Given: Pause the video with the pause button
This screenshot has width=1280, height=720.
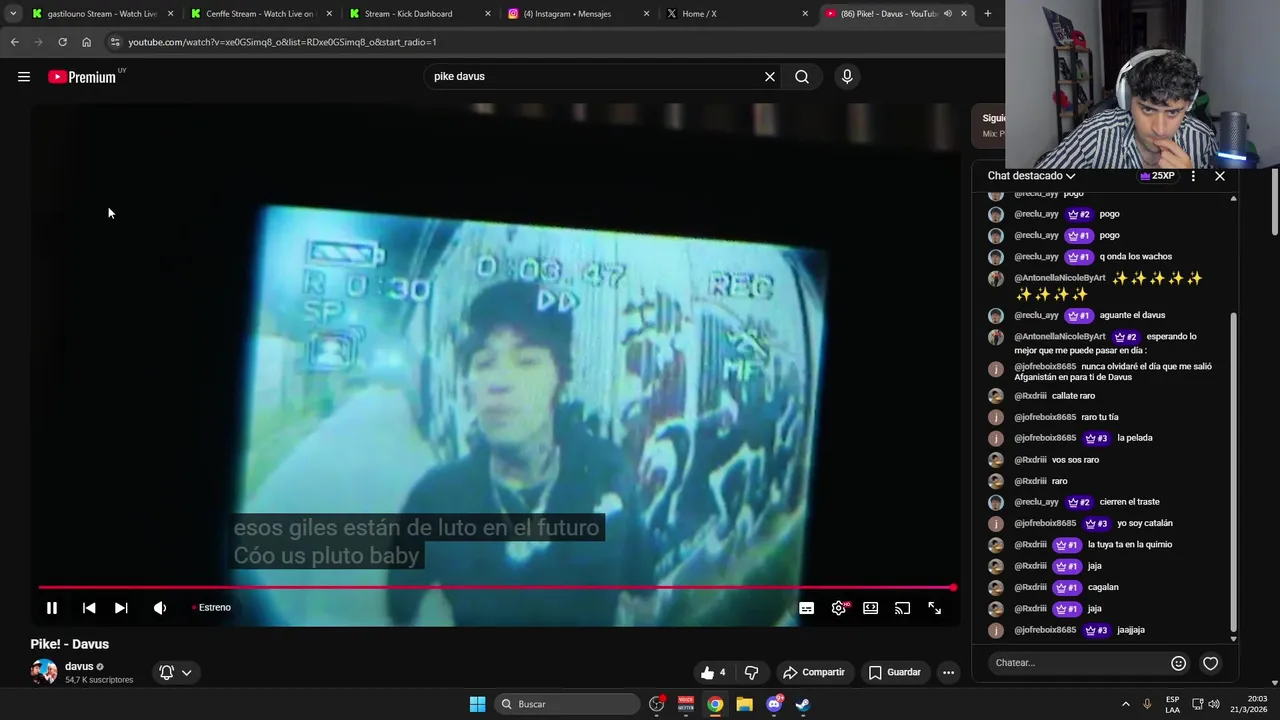Looking at the screenshot, I should tap(52, 608).
